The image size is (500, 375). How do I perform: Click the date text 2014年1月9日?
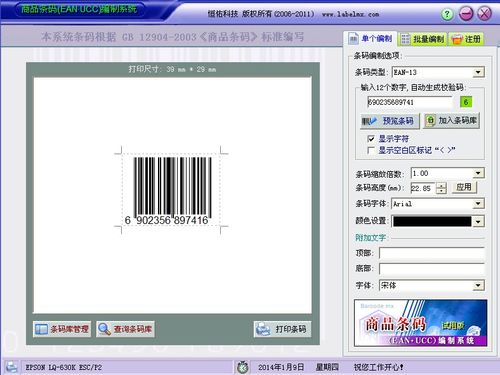click(281, 367)
